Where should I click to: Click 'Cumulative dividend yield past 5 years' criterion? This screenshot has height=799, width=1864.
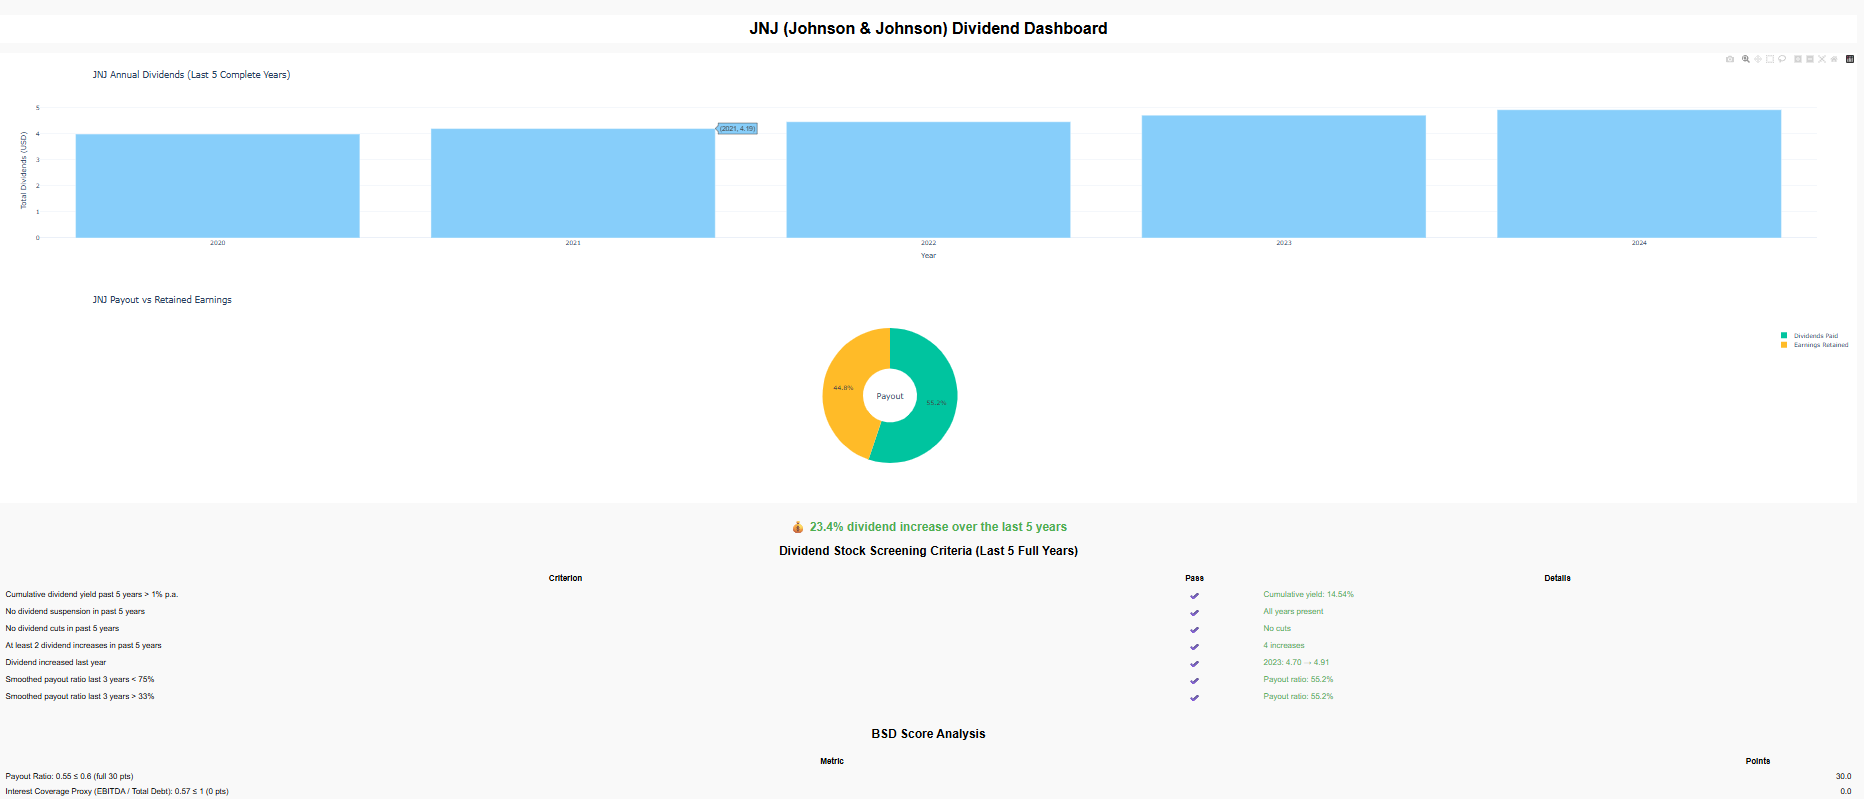tap(92, 595)
